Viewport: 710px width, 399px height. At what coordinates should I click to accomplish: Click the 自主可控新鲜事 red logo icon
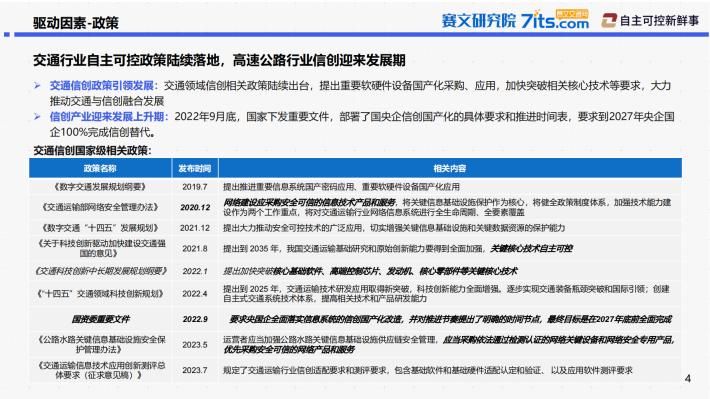(609, 20)
